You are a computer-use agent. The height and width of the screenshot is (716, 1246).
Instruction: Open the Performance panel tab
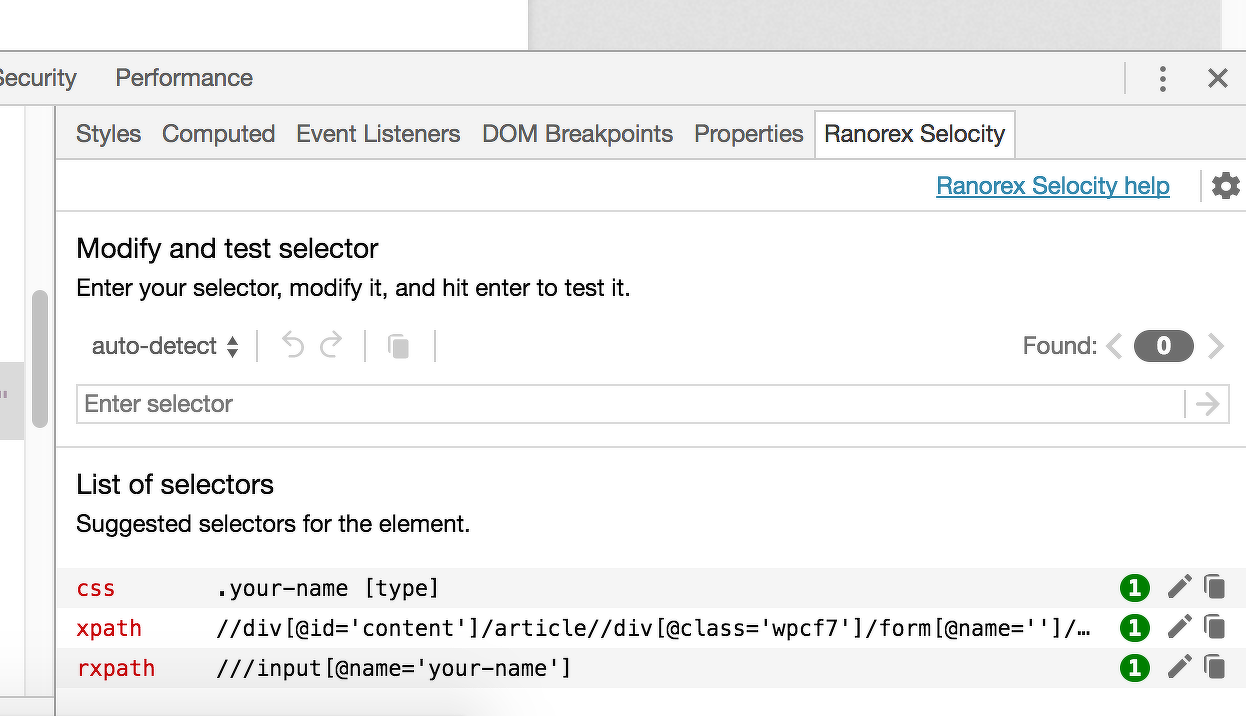click(184, 78)
